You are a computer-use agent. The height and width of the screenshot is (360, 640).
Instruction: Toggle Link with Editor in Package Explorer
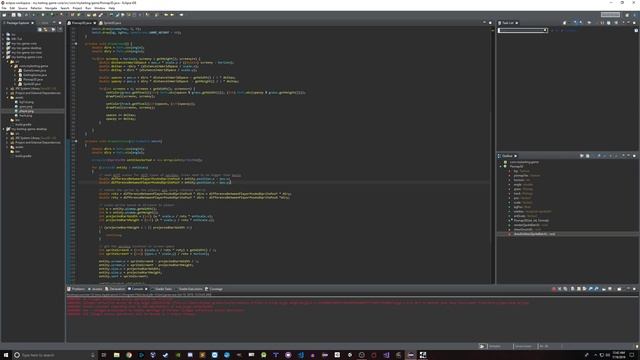(46, 29)
